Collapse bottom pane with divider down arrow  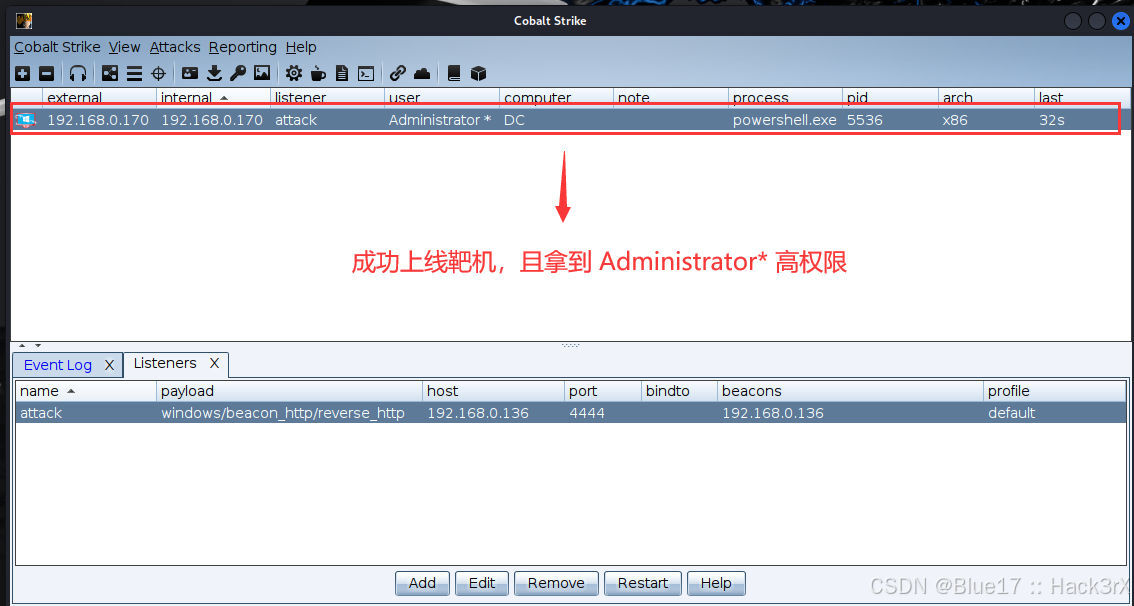38,346
